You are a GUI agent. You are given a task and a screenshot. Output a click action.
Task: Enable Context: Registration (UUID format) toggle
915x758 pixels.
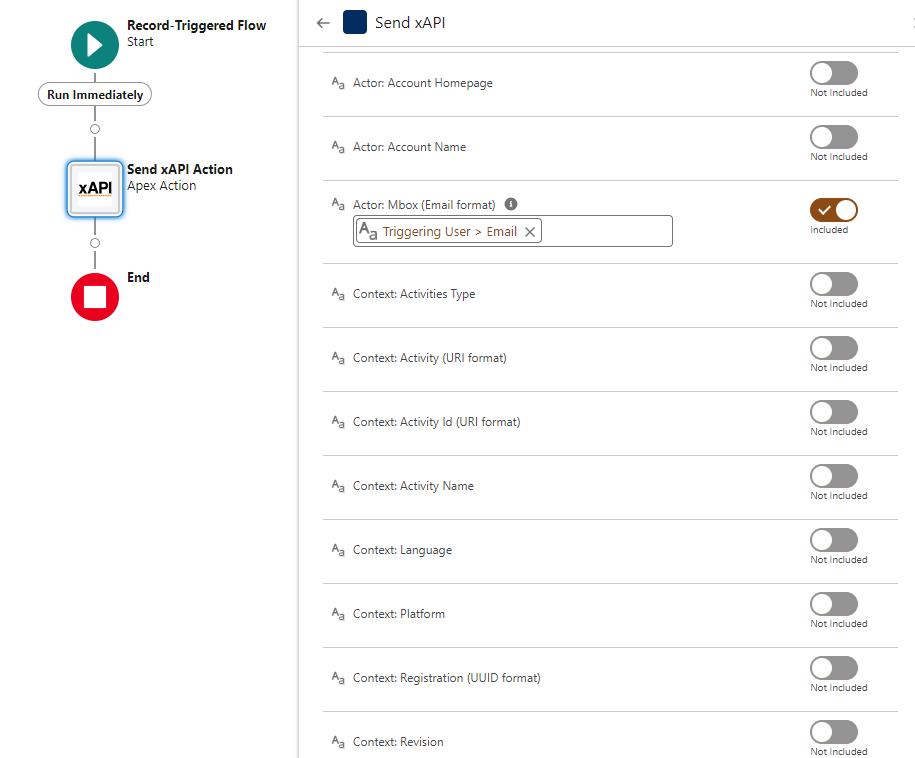tap(833, 668)
